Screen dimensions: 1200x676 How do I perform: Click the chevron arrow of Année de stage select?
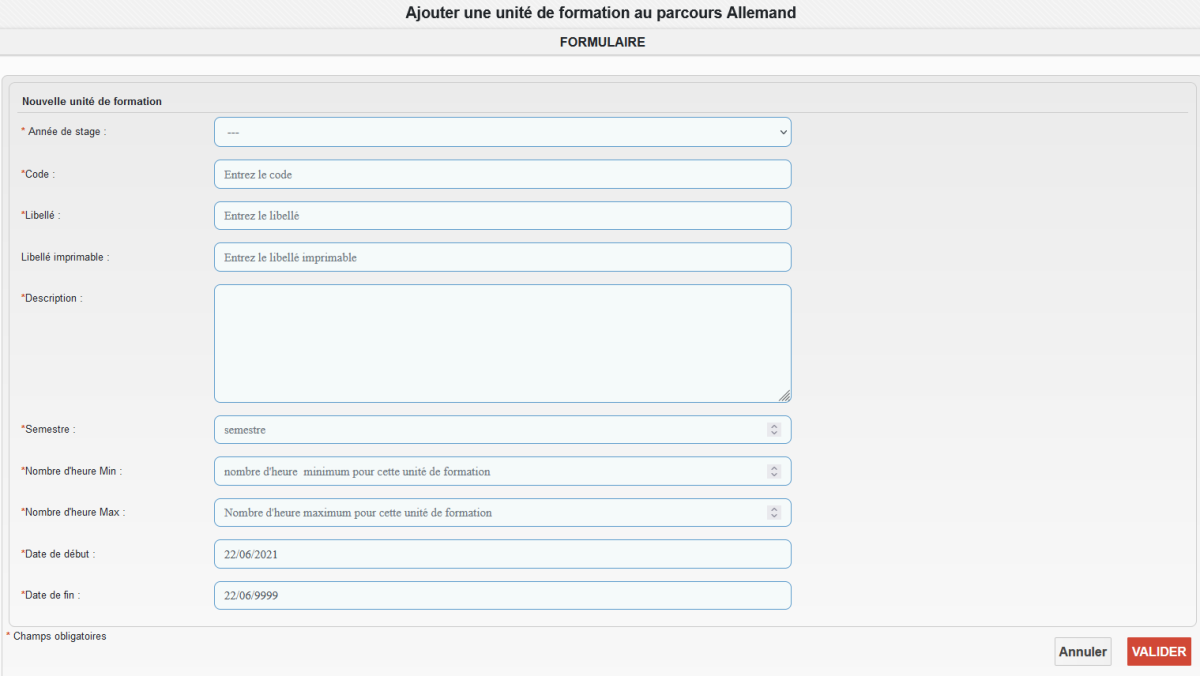782,132
